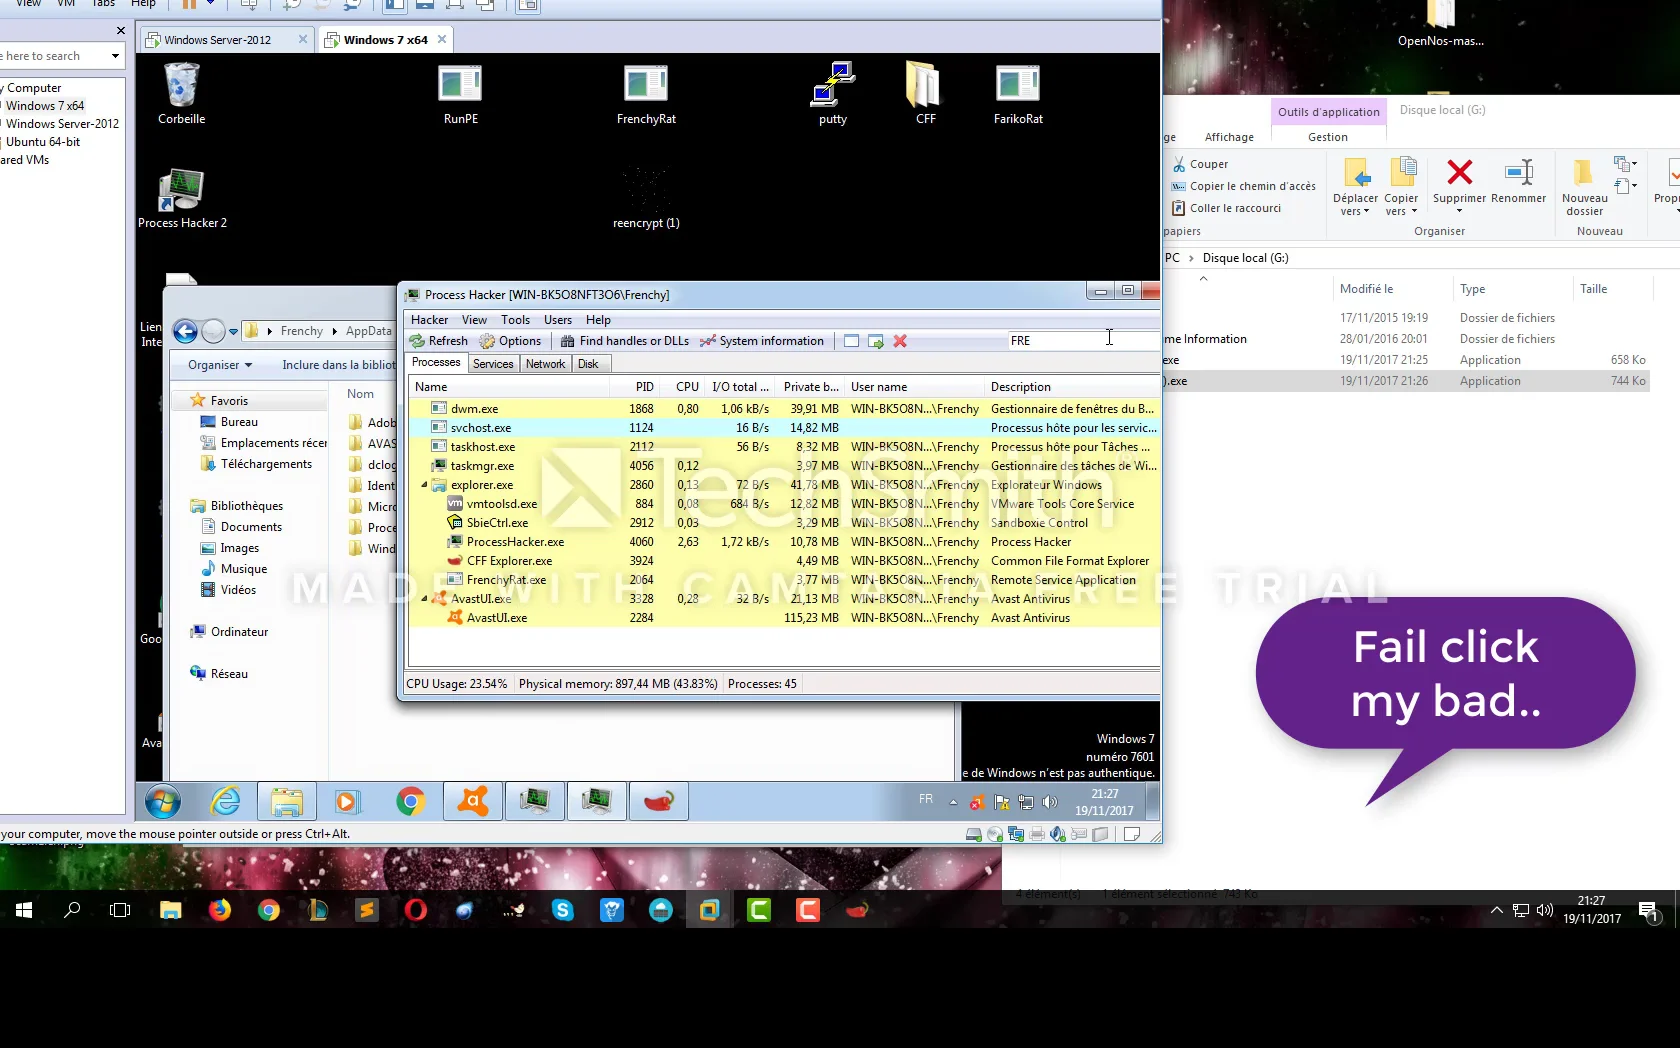Collapse the explorer.exe process tree
The image size is (1680, 1048).
[x=424, y=485]
